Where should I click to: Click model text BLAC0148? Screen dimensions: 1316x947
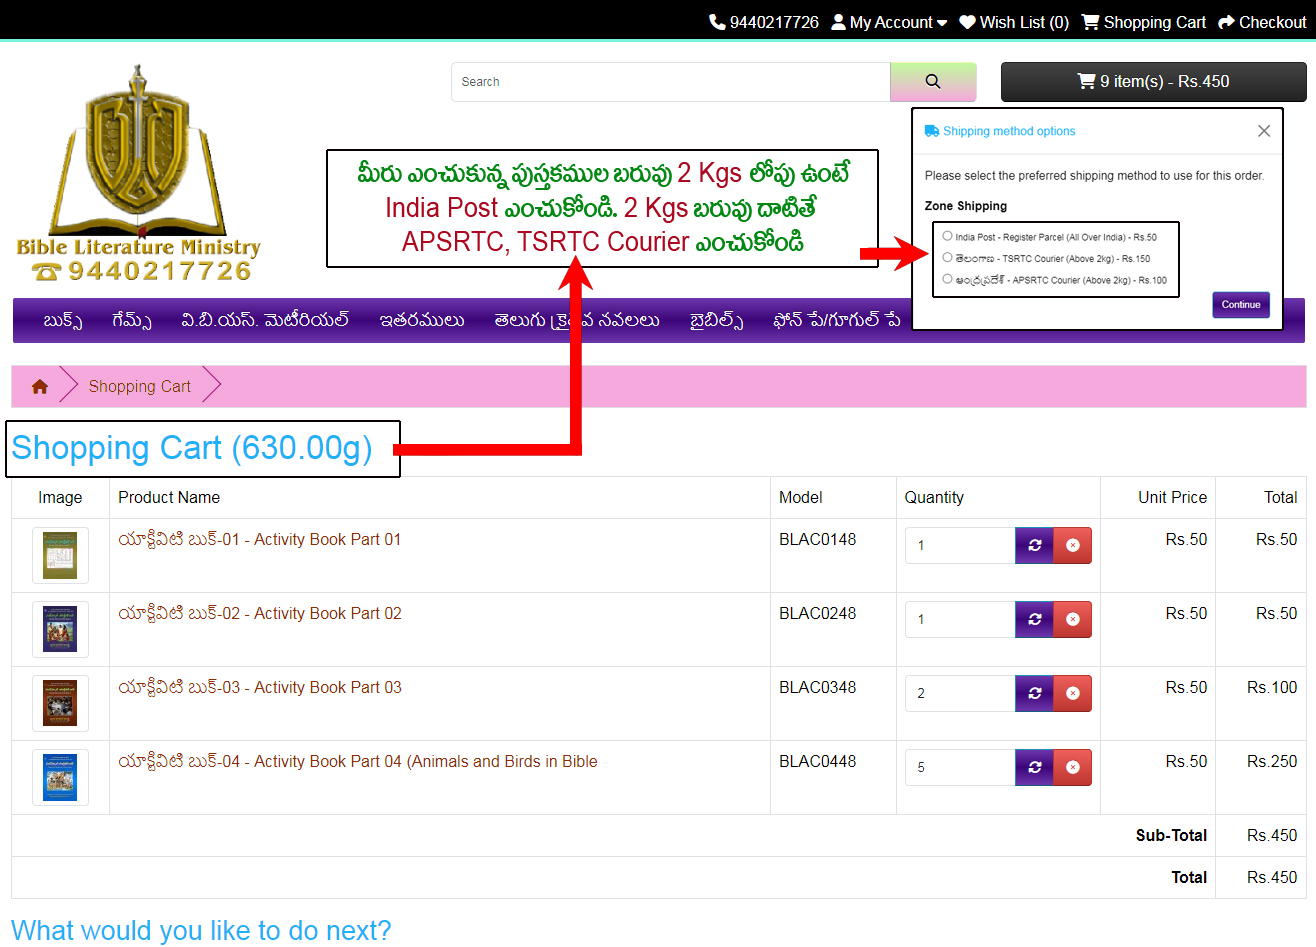point(817,540)
